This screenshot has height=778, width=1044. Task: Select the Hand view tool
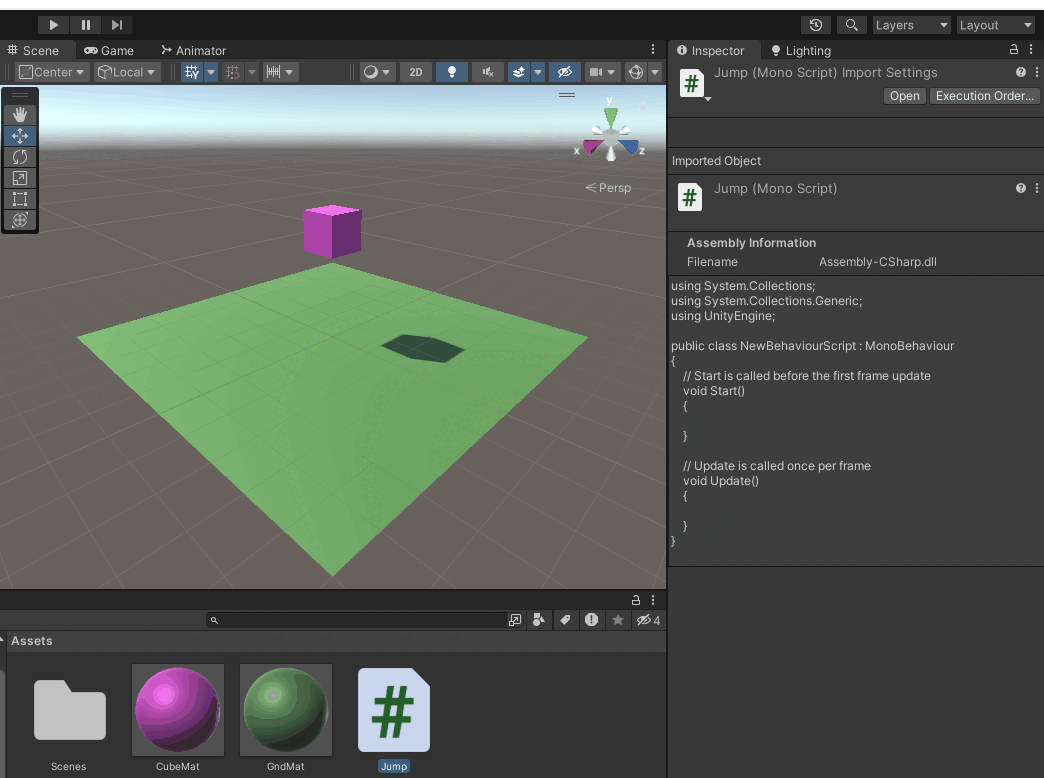coord(20,115)
